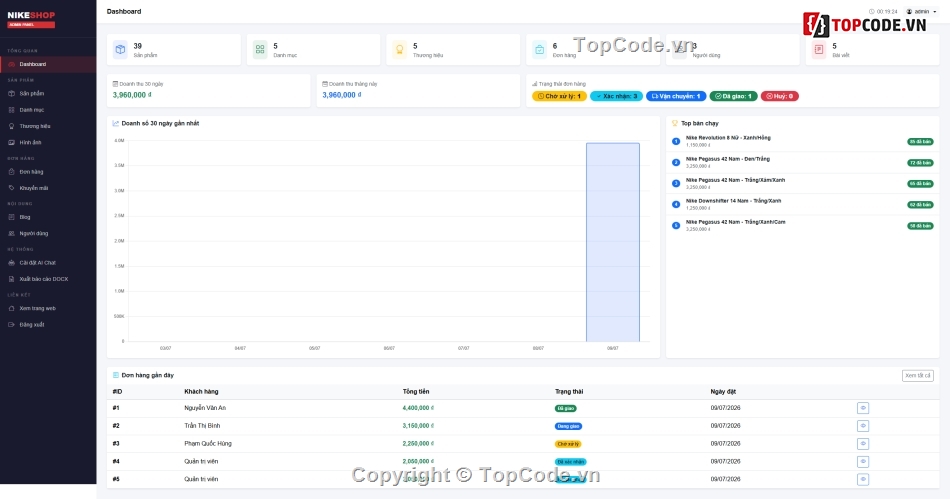Click the award icon on Thương hiệu card

pyautogui.click(x=400, y=50)
